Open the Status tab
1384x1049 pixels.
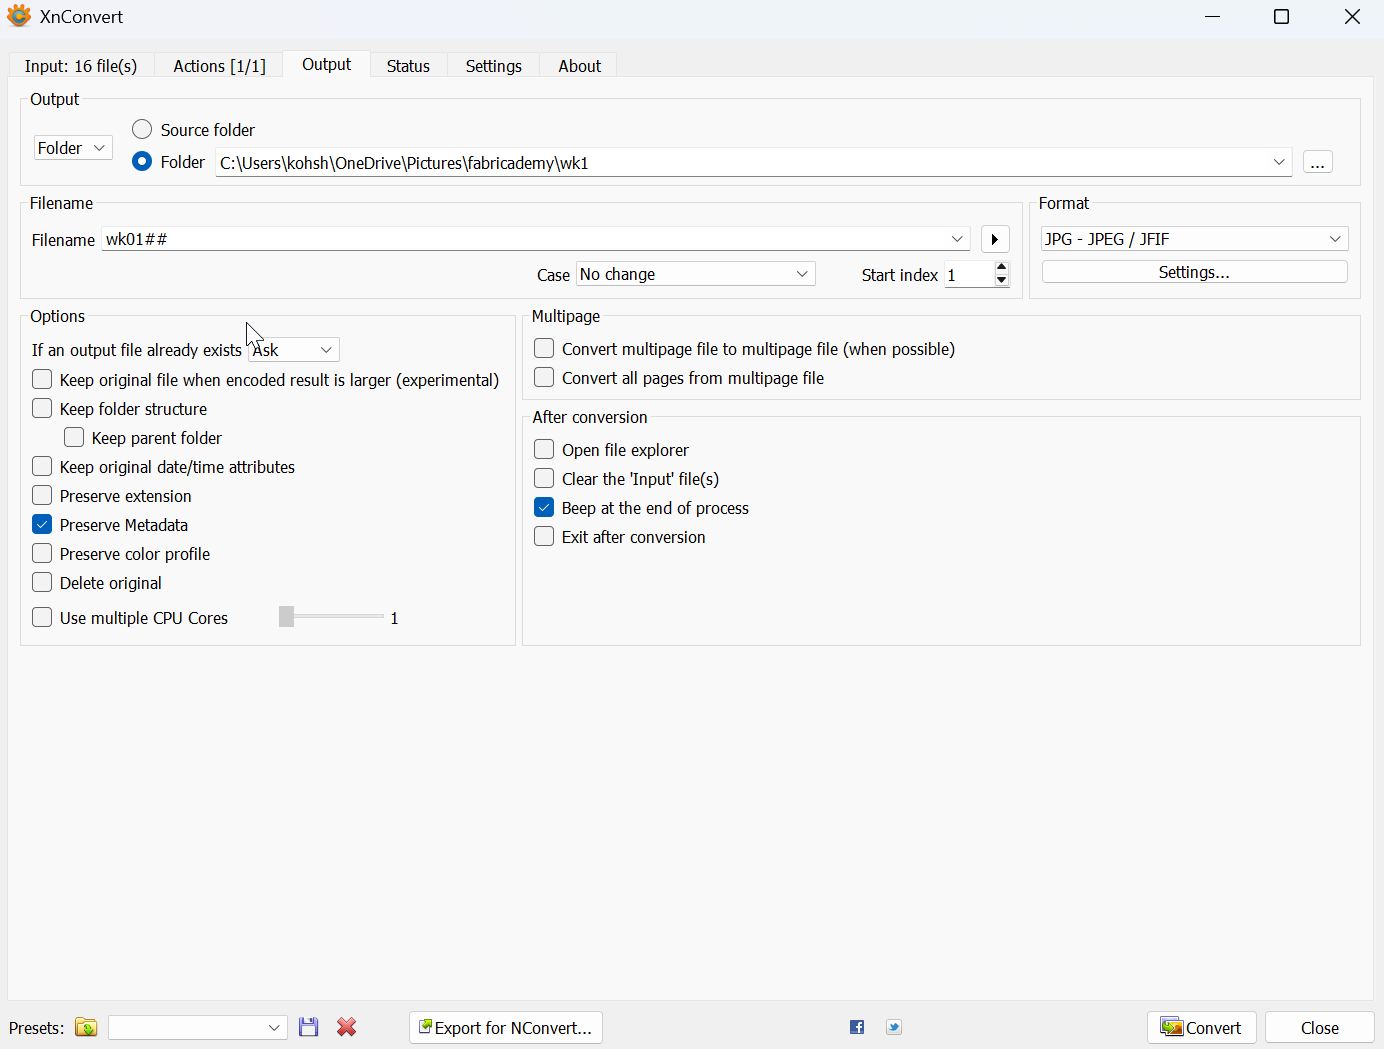(x=408, y=66)
